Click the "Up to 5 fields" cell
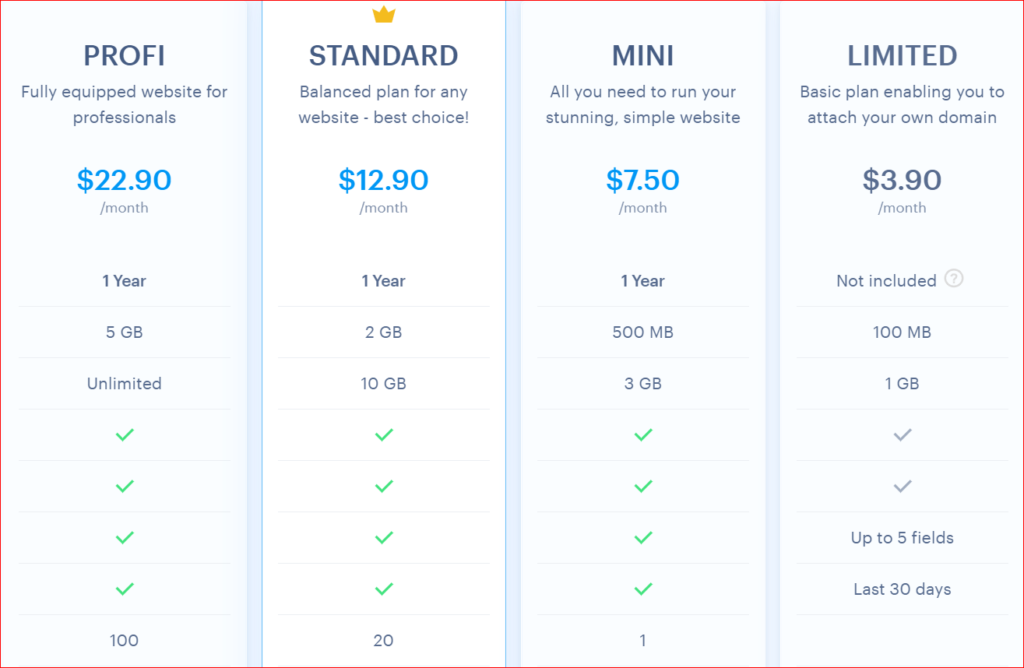Screen dimensions: 1024x668 pos(902,538)
